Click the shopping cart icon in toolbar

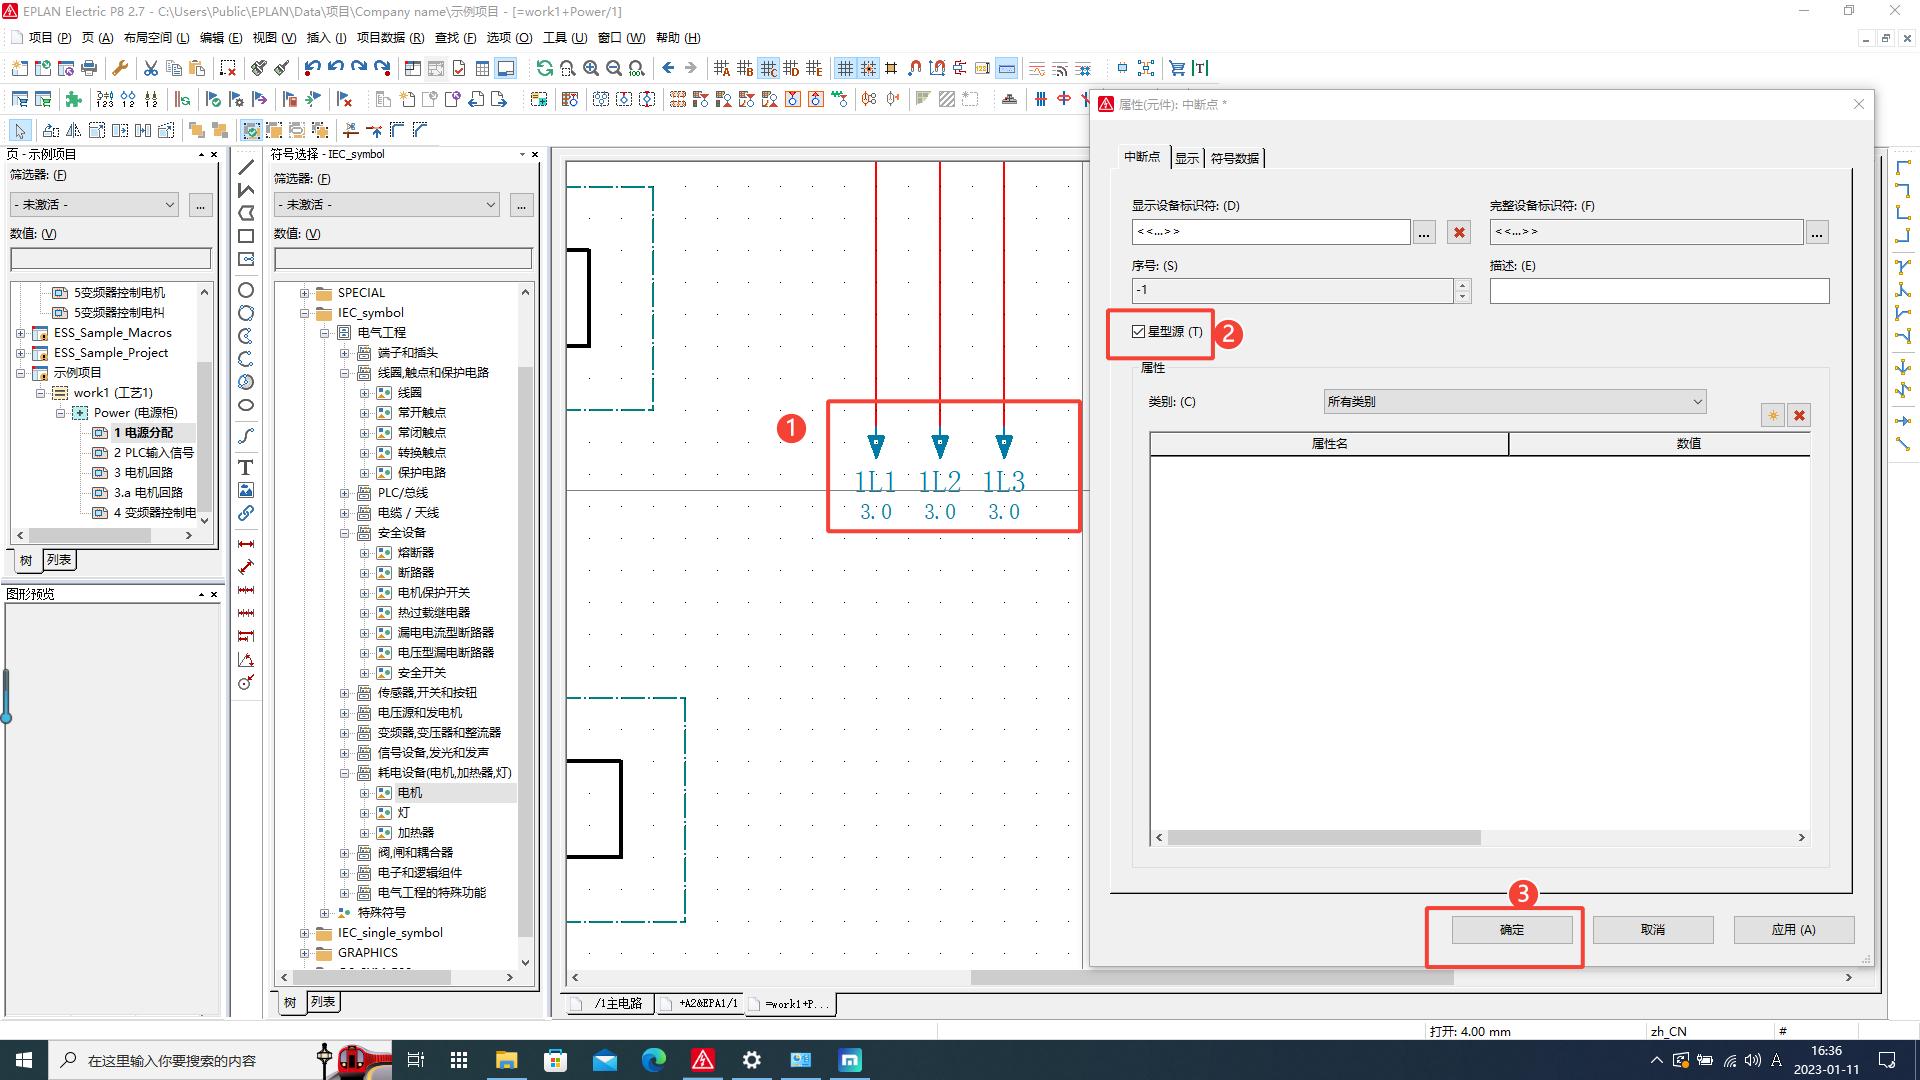pyautogui.click(x=1177, y=68)
